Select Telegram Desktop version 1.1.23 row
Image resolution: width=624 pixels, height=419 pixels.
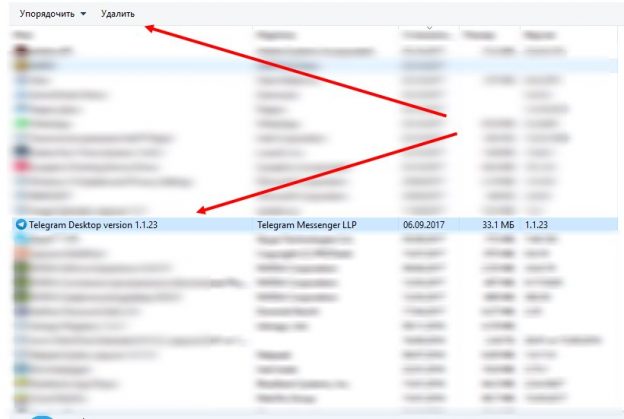coord(316,225)
